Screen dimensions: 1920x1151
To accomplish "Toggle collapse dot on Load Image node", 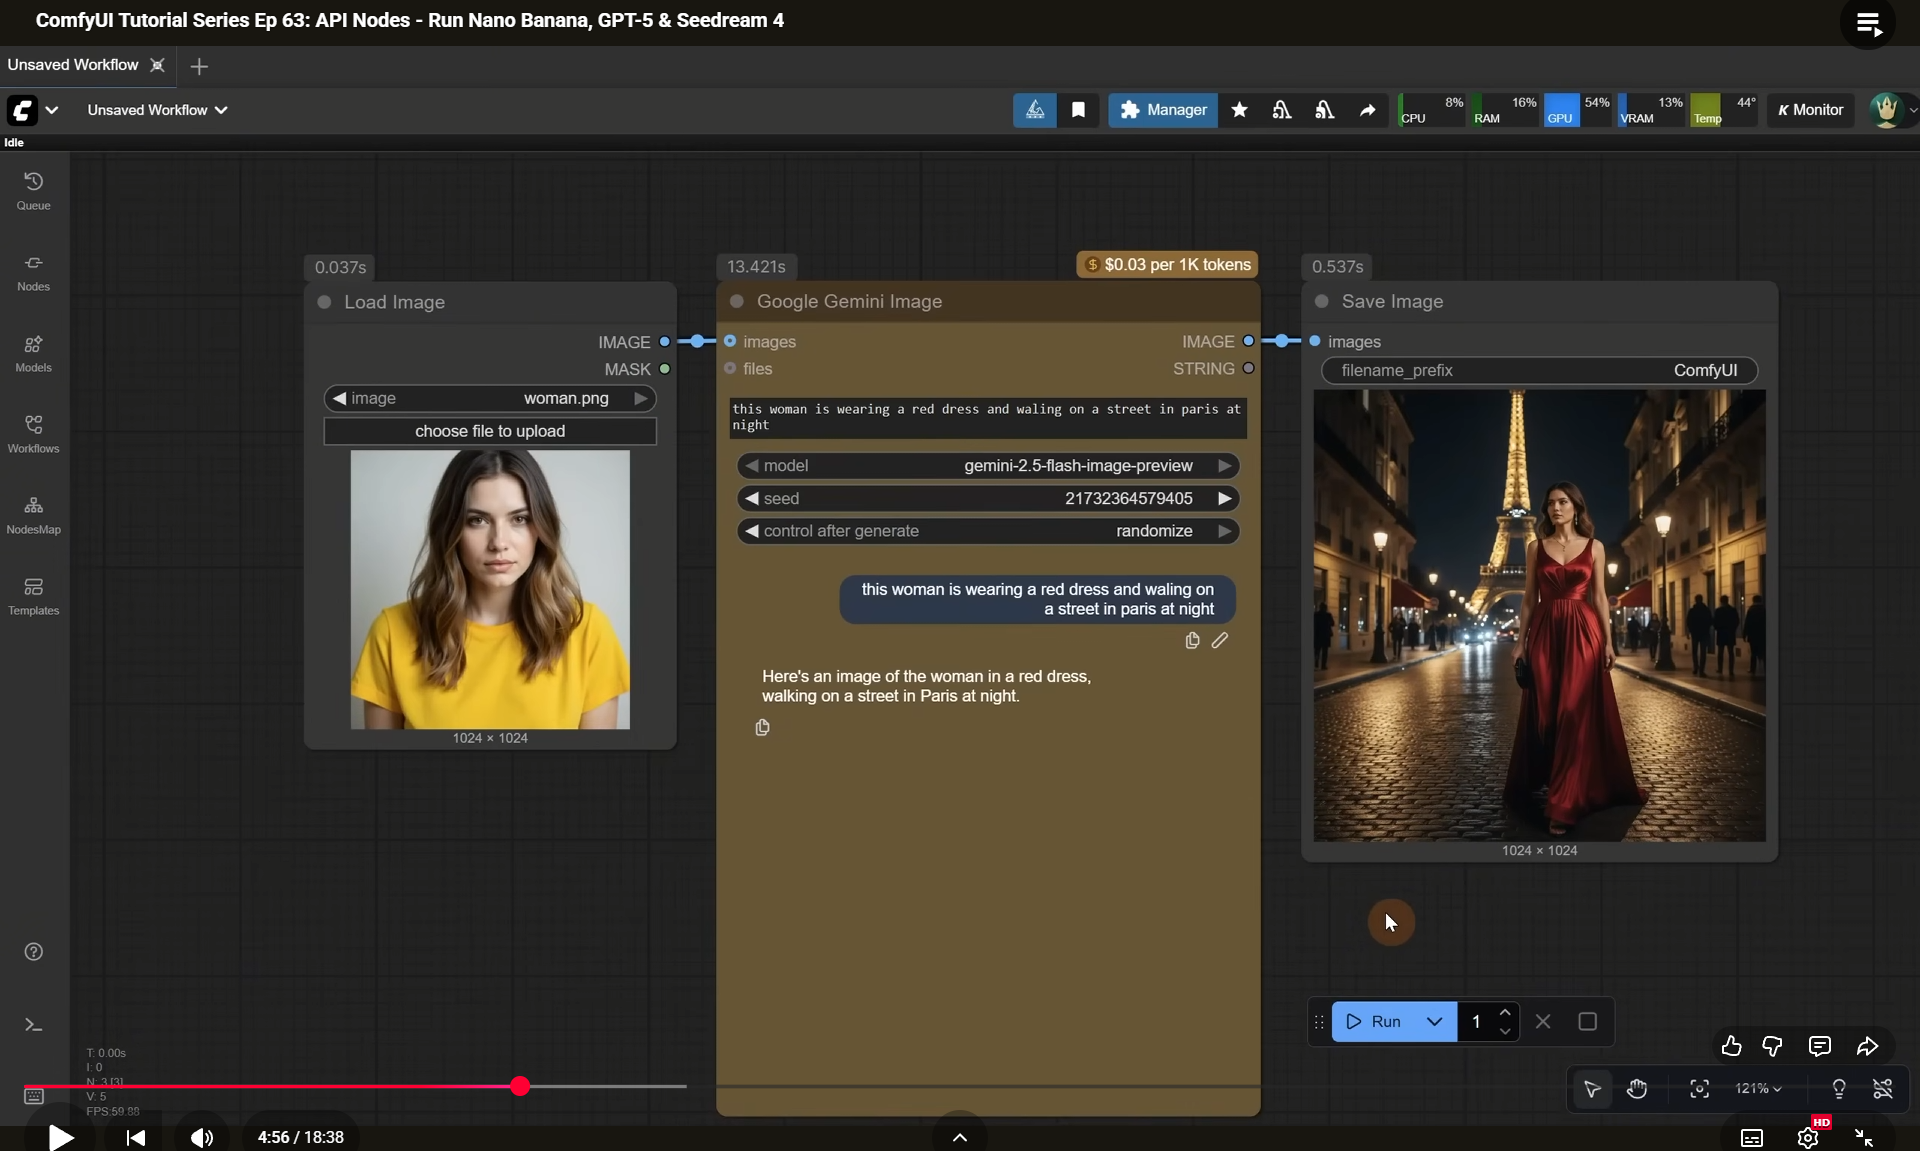I will [324, 302].
